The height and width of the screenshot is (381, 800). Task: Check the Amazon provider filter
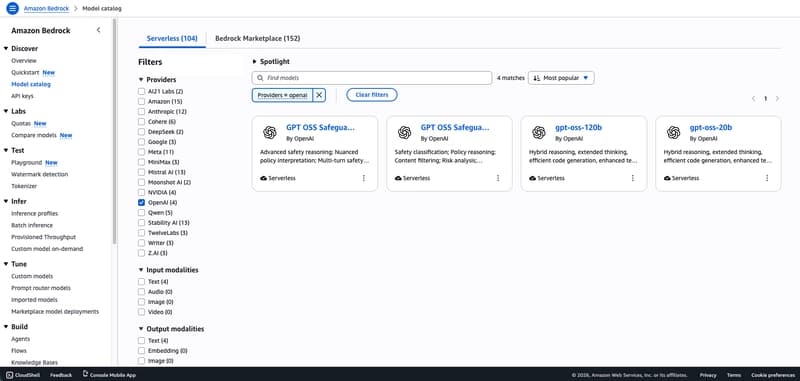tap(141, 101)
